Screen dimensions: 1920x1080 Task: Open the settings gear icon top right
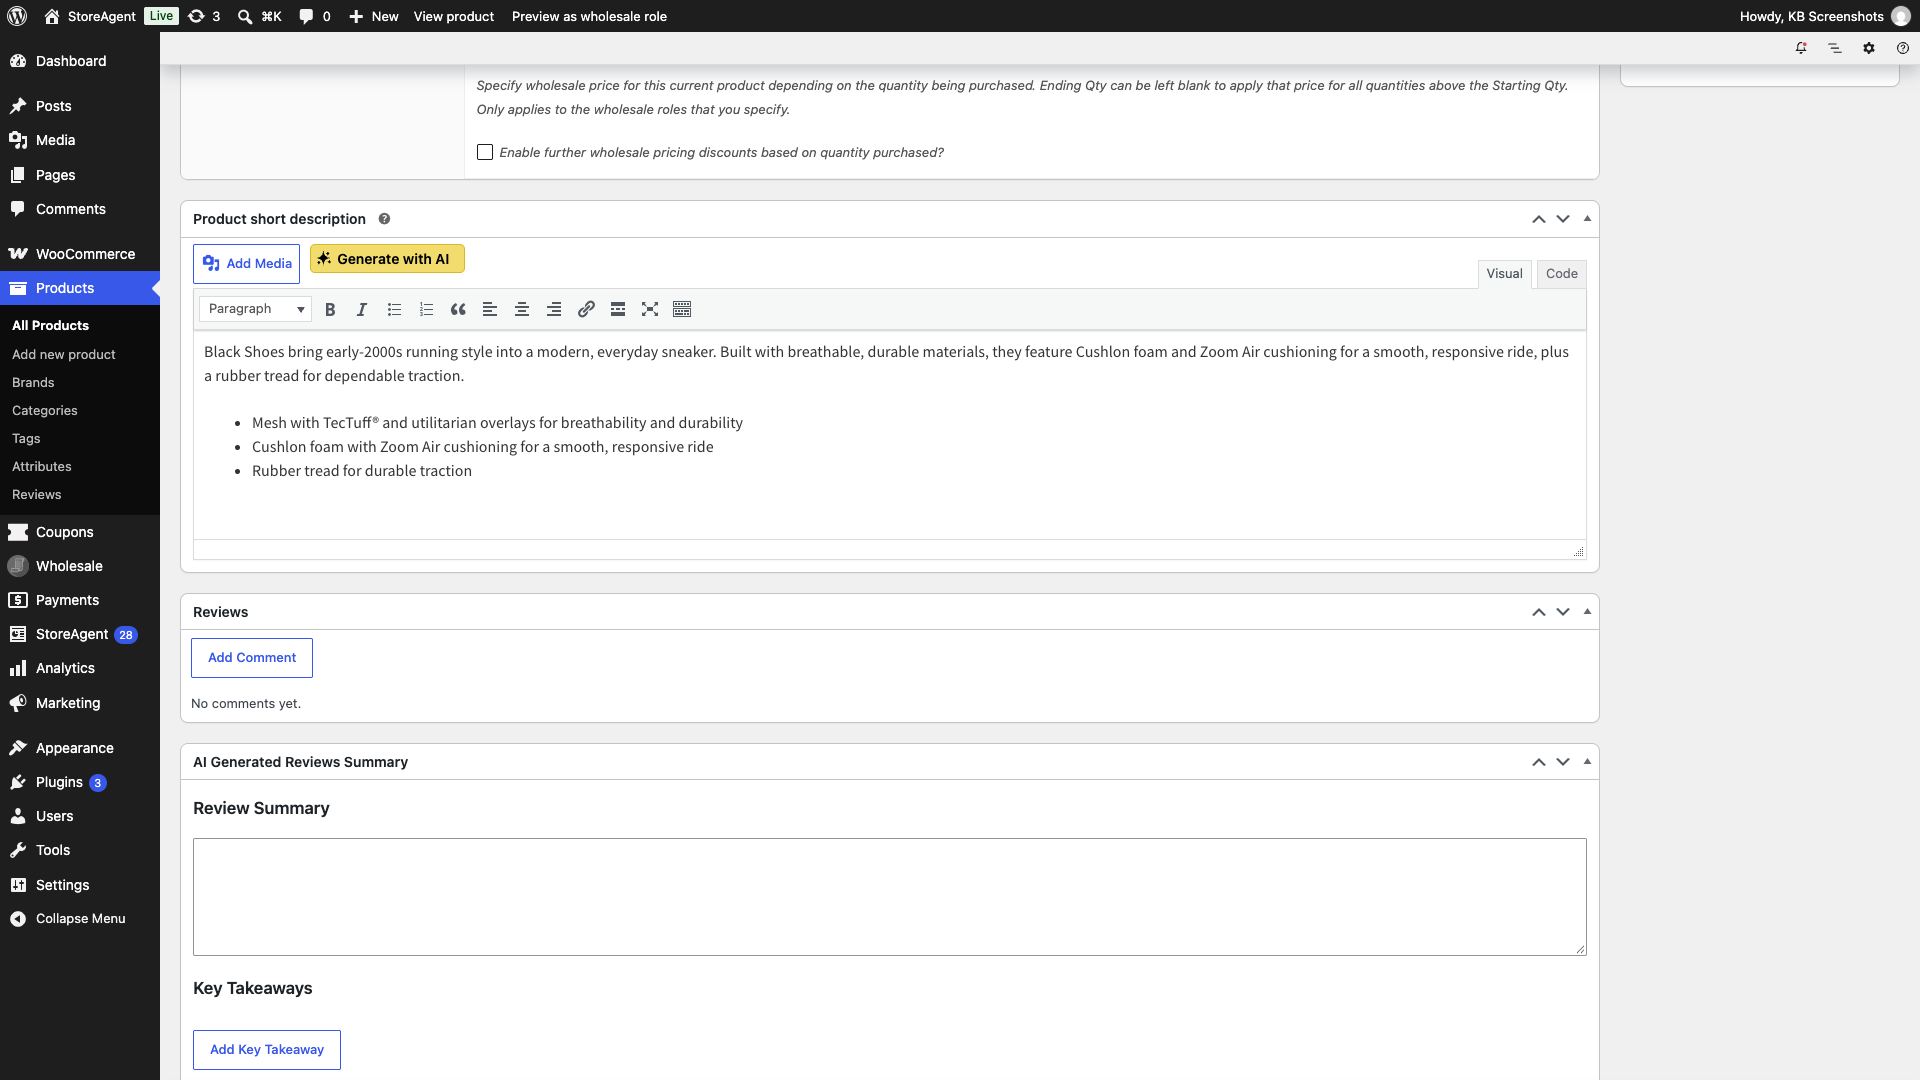click(x=1869, y=48)
